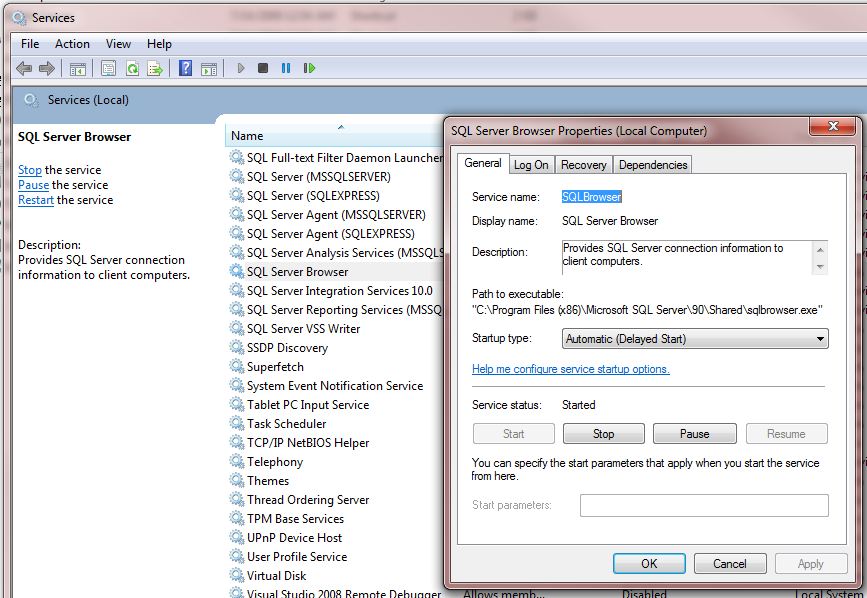Image resolution: width=867 pixels, height=598 pixels.
Task: Click the Pause Service toolbar icon
Action: tap(286, 68)
